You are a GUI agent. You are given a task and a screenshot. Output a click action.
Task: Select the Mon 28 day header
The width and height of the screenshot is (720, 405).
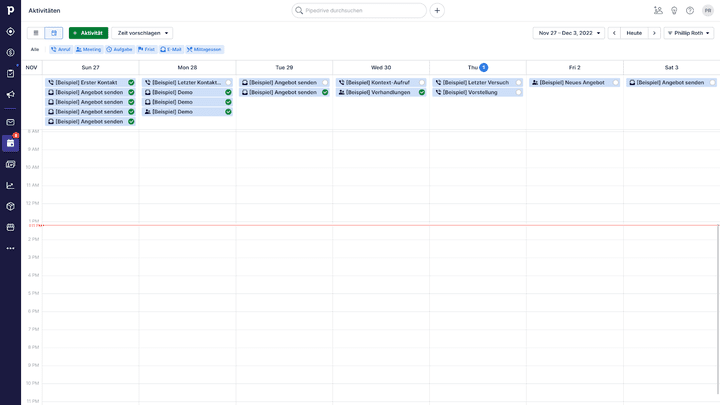pyautogui.click(x=187, y=68)
